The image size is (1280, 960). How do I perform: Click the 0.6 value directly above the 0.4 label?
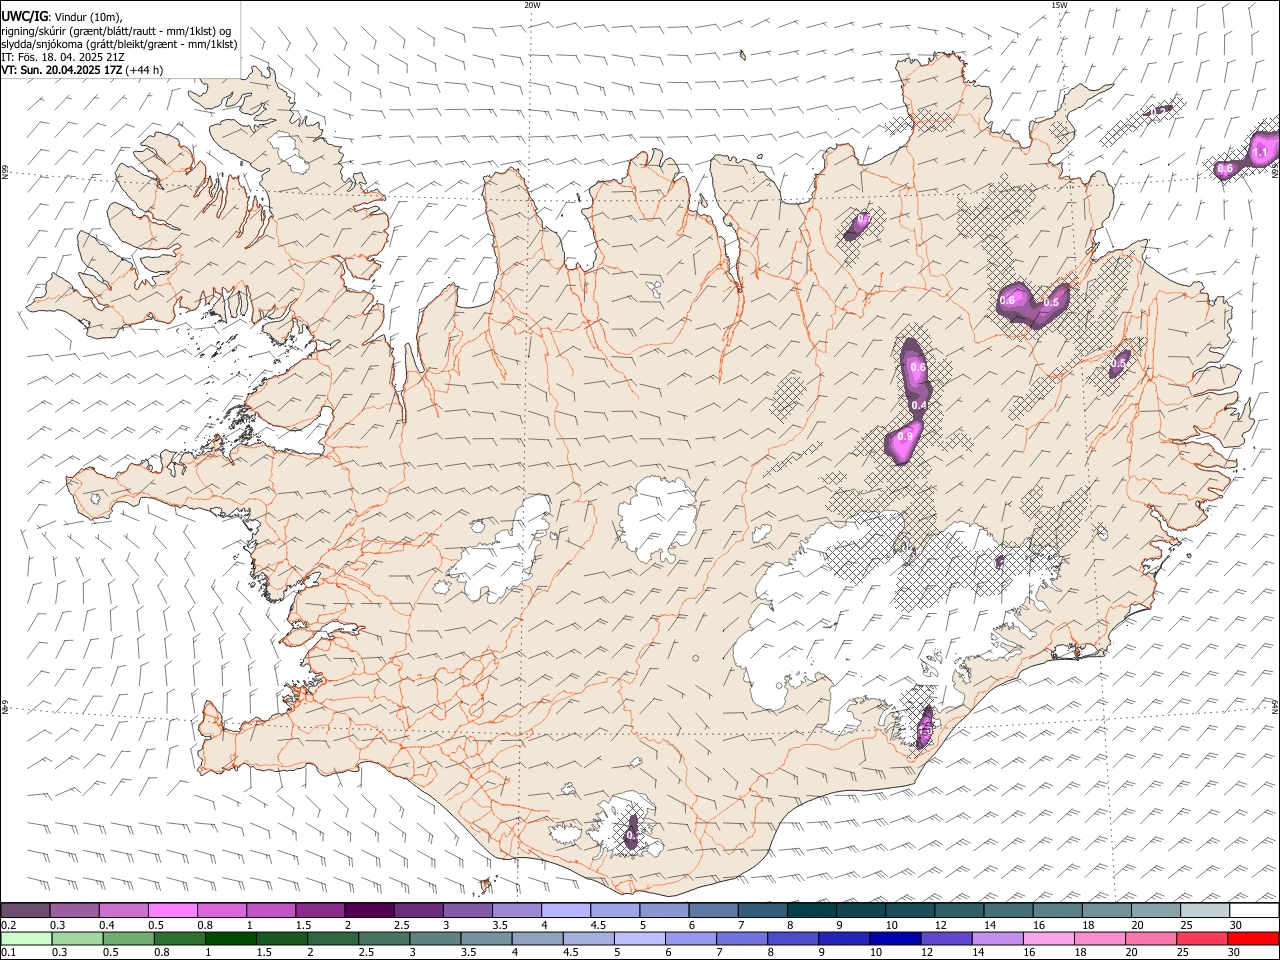coord(918,367)
